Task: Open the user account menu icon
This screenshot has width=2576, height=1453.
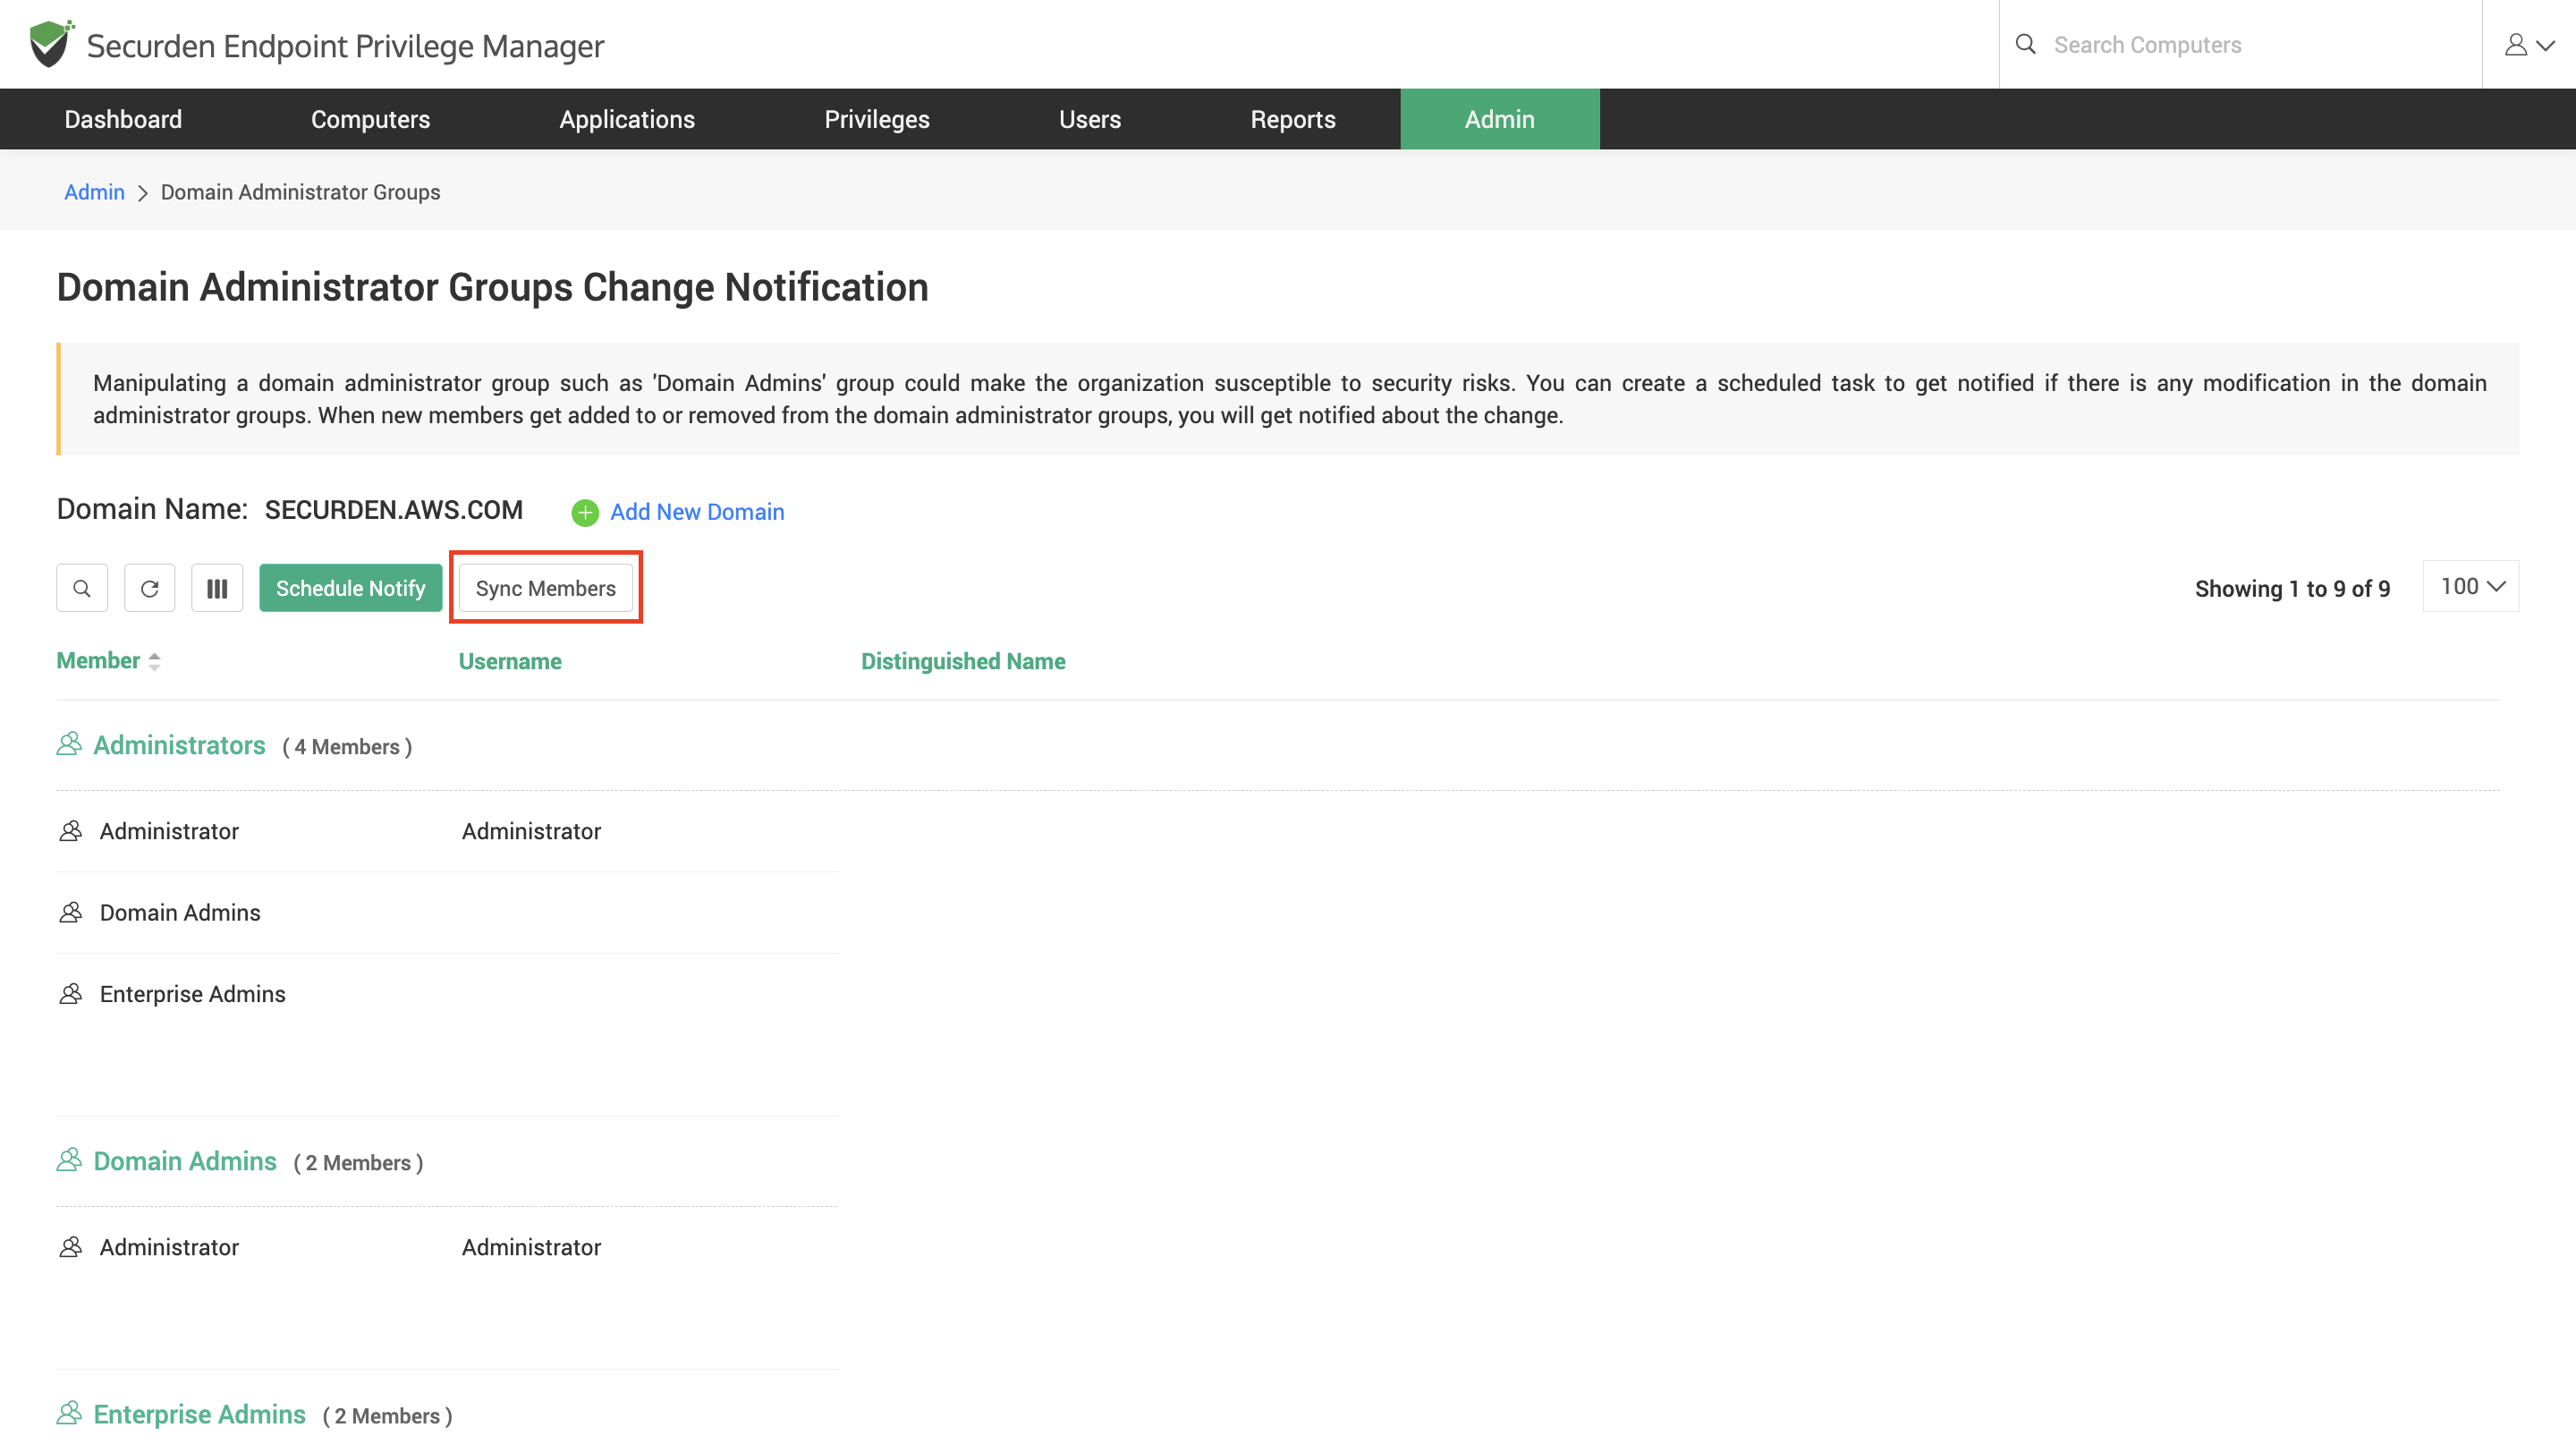Action: tap(2529, 45)
